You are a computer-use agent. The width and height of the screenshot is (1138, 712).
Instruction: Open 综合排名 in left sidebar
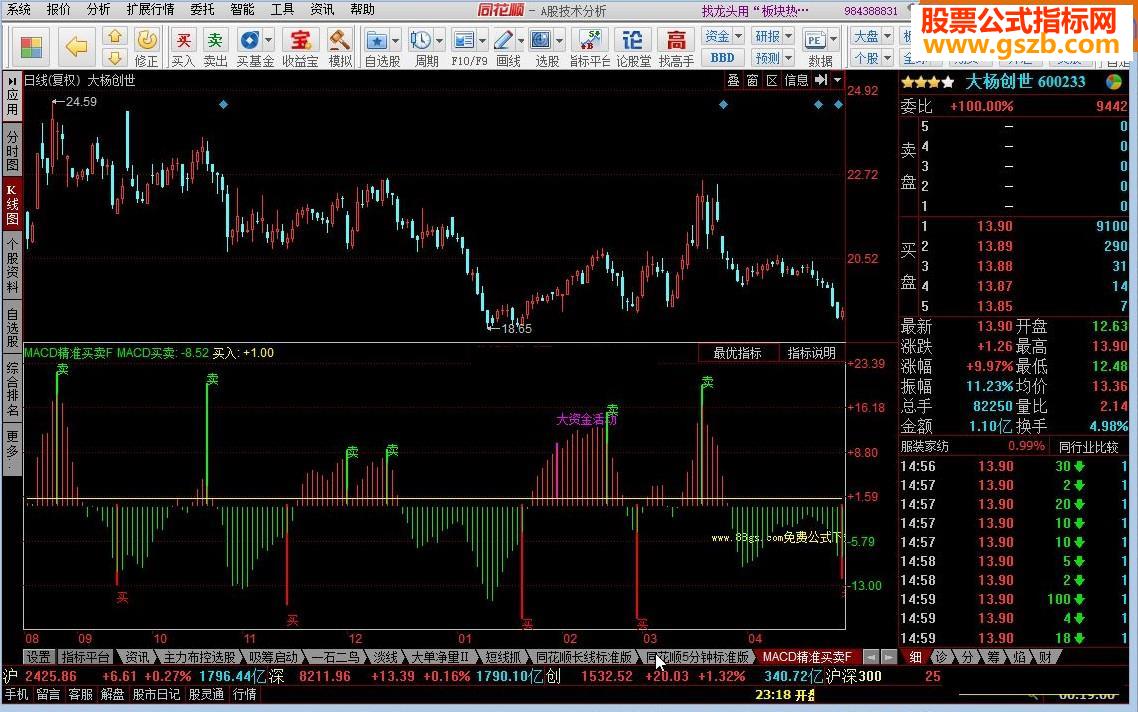click(x=12, y=390)
